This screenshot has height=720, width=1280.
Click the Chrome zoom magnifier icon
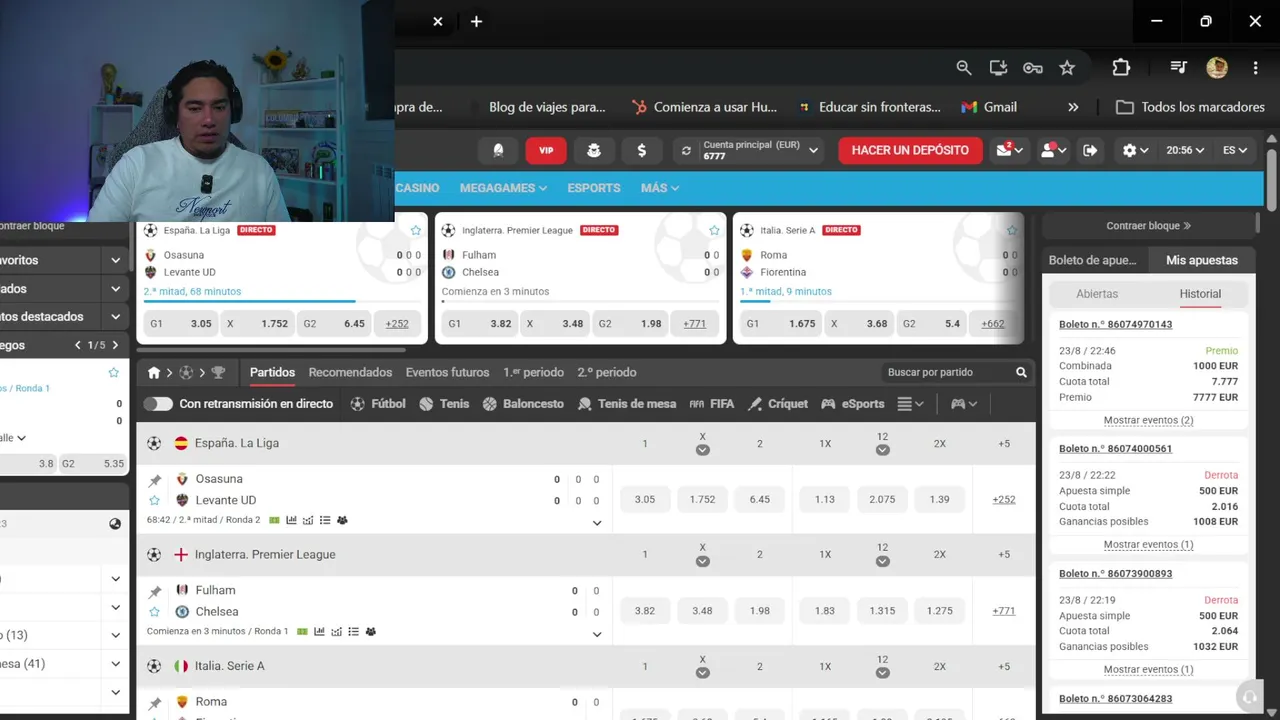[964, 68]
